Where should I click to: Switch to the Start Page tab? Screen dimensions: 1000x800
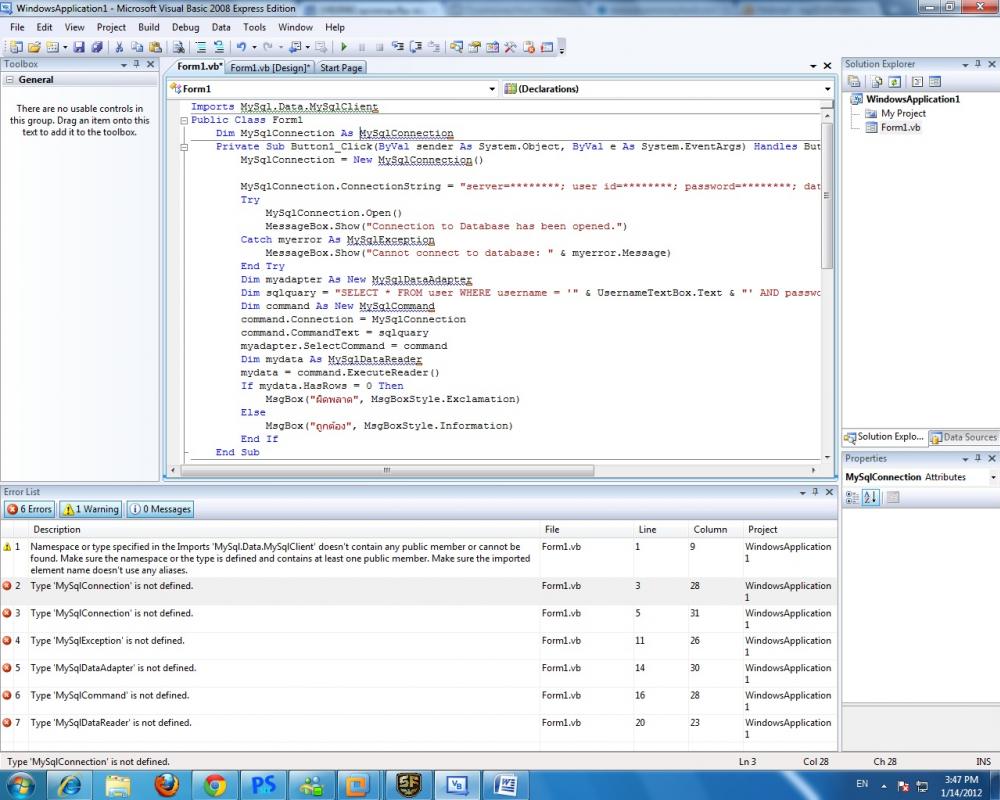[341, 68]
